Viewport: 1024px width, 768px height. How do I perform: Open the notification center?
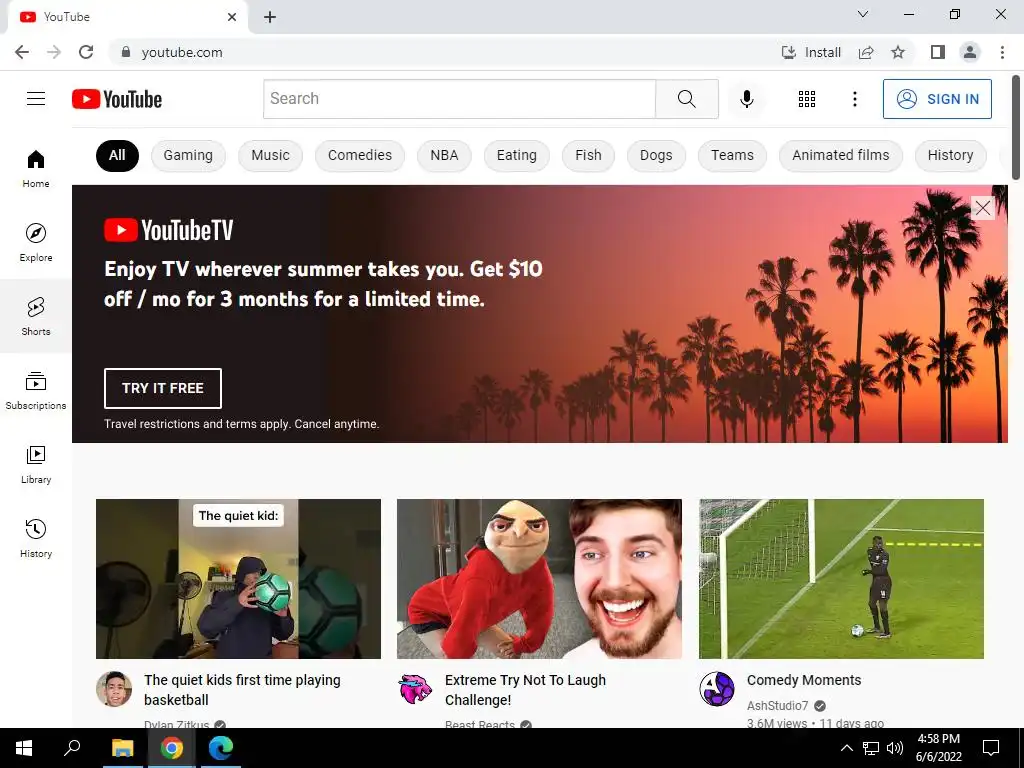991,748
